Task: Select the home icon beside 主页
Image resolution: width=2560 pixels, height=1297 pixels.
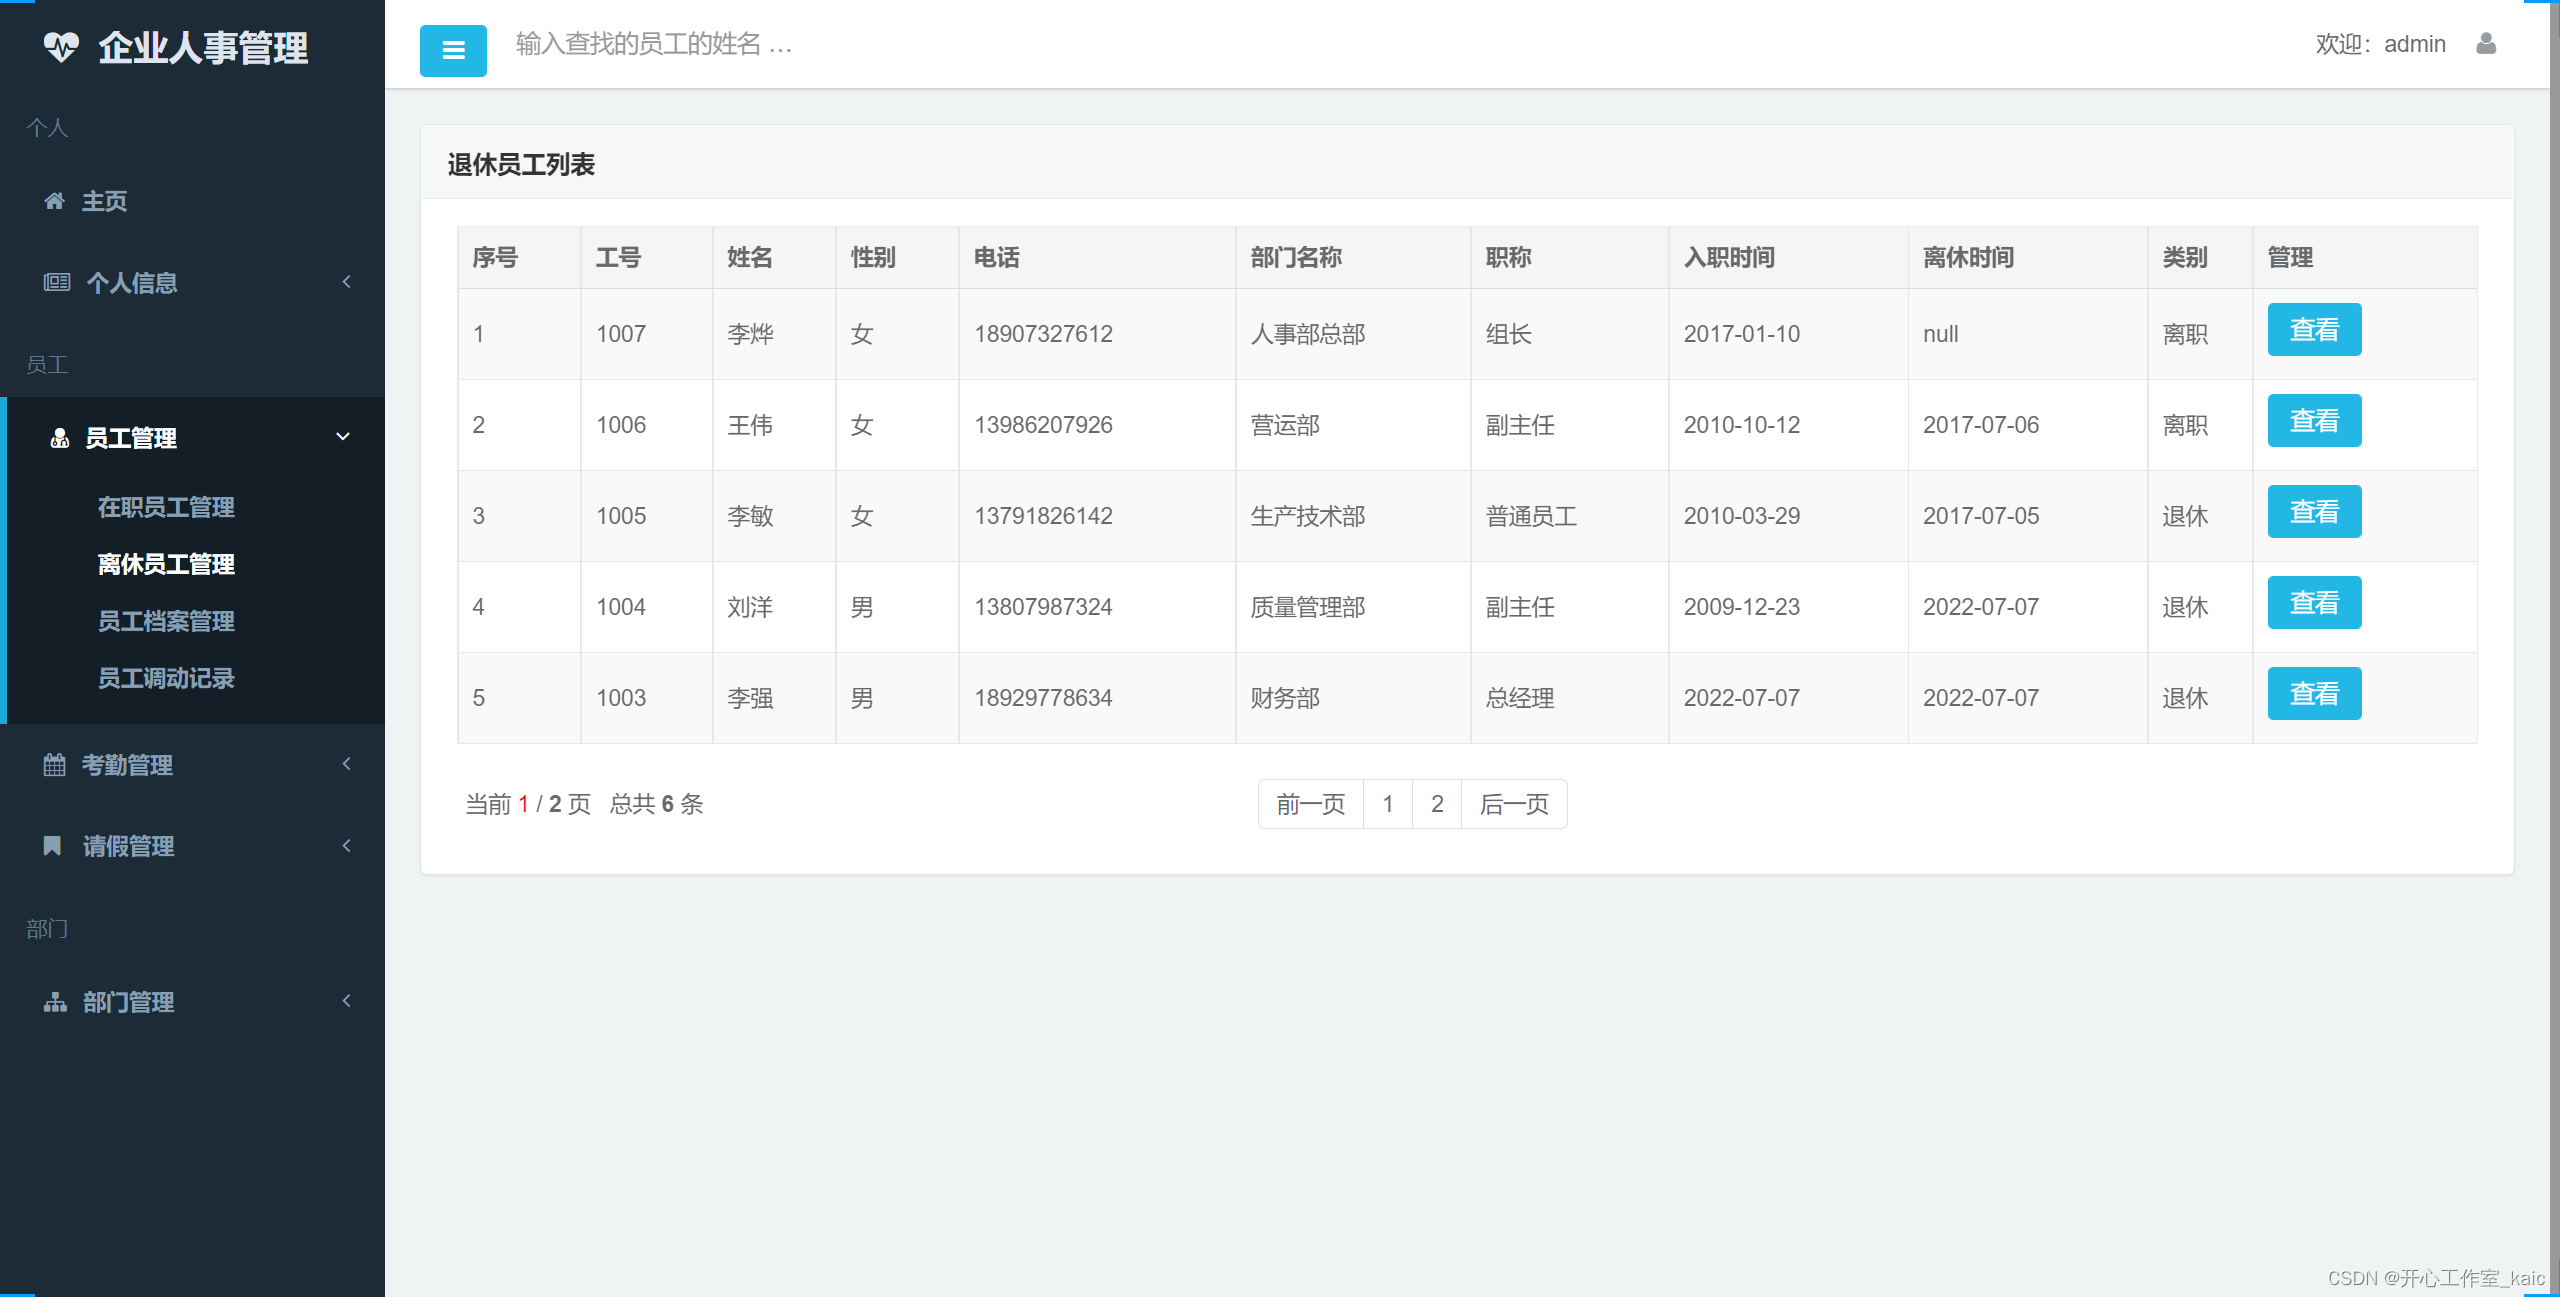Action: pos(55,201)
